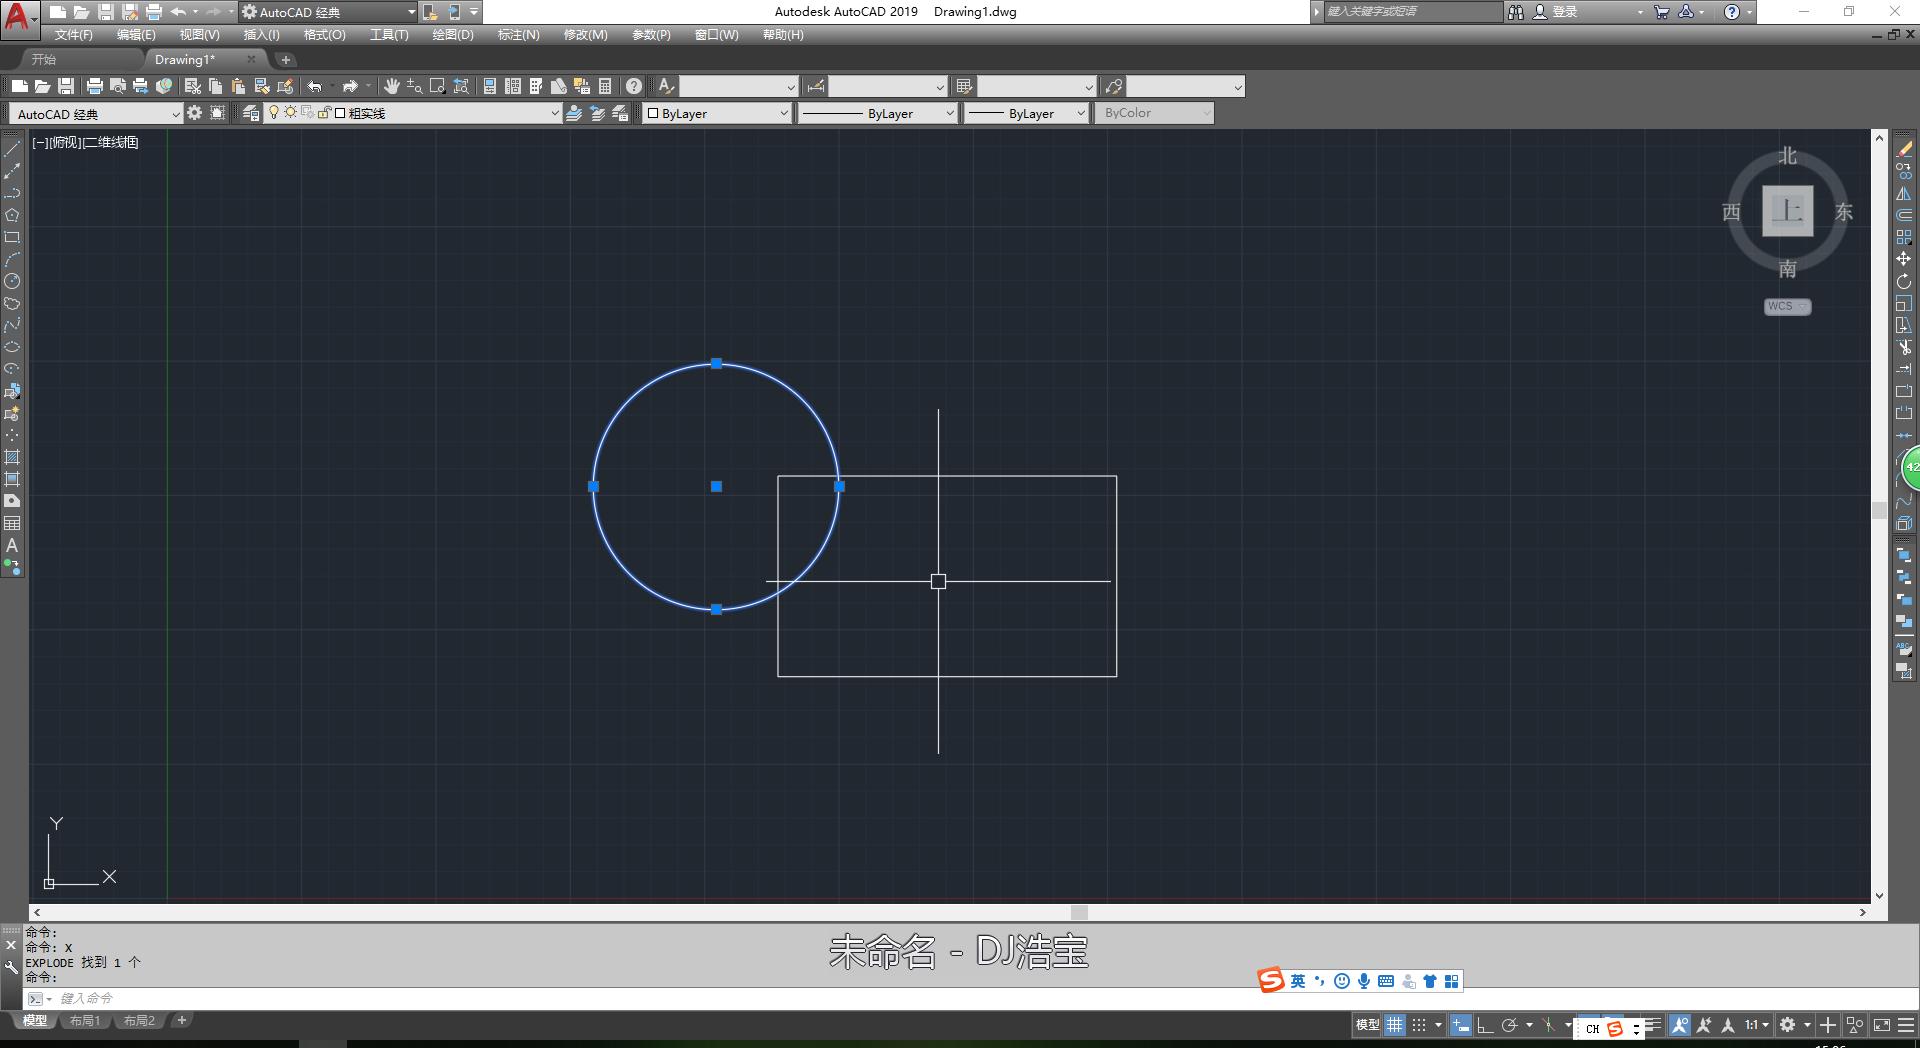Image resolution: width=1920 pixels, height=1048 pixels.
Task: Click the WCS coordinate system button
Action: click(x=1786, y=307)
